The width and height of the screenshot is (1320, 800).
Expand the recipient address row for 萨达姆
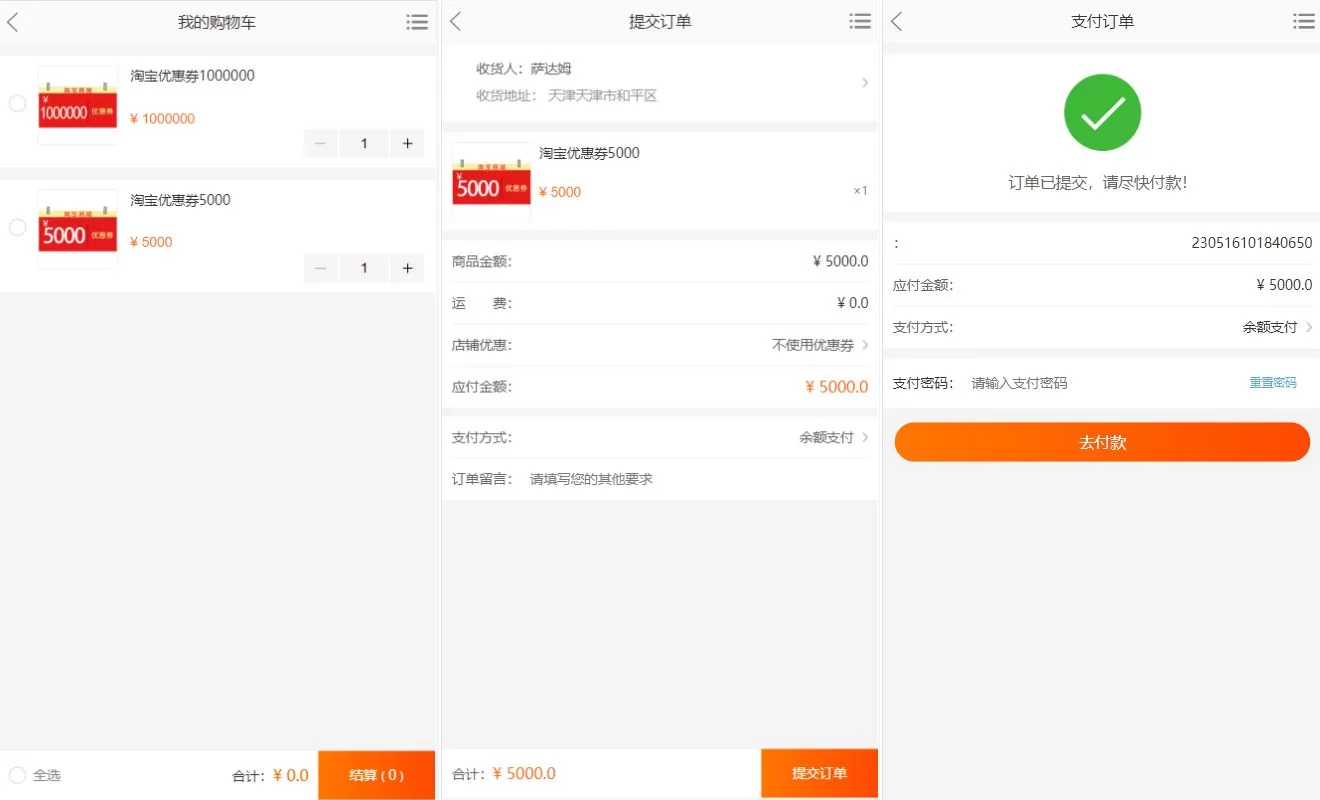coord(660,83)
